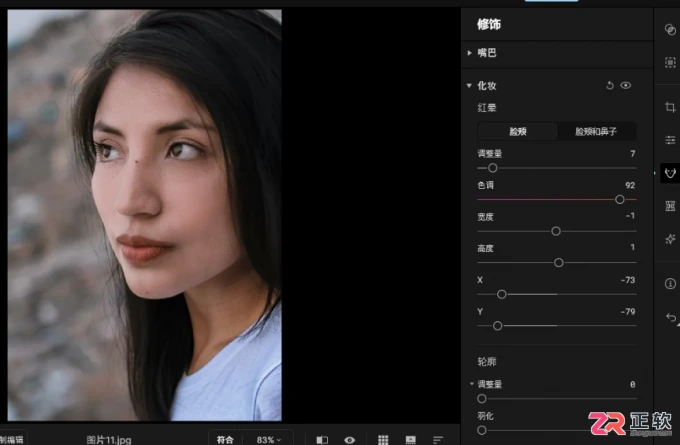Click the 高度 value 1

632,247
